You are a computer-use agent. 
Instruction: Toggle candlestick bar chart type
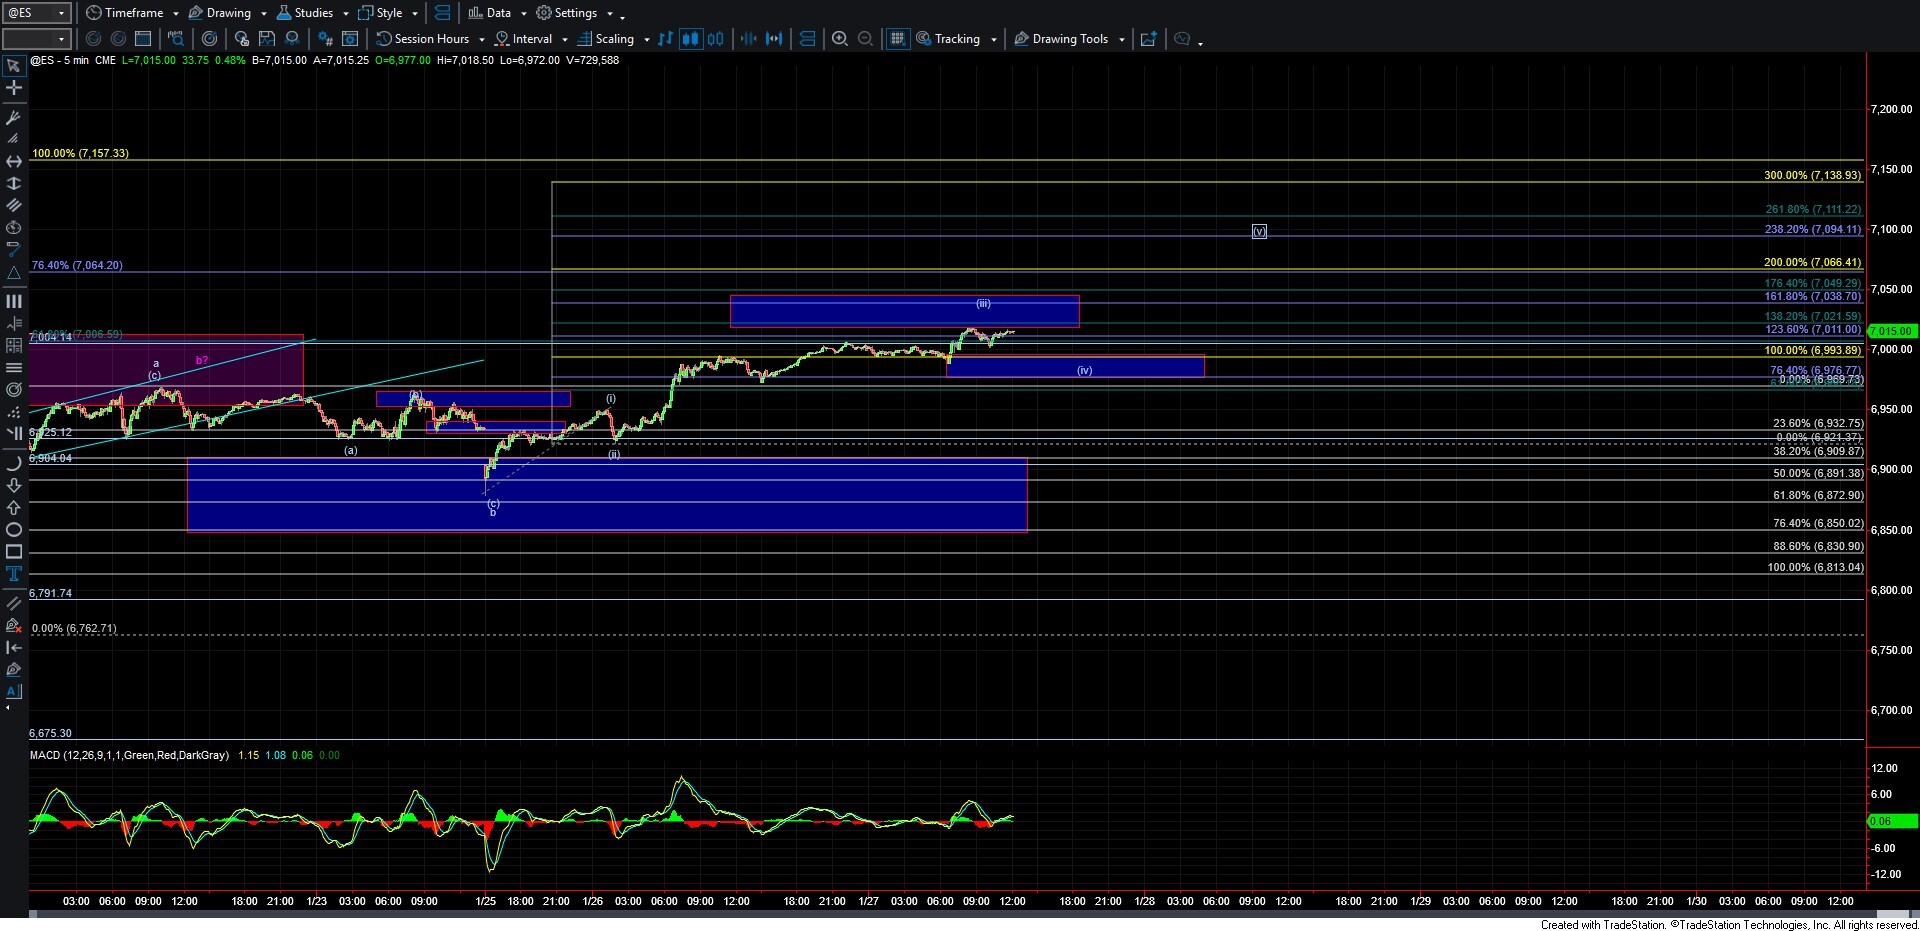pyautogui.click(x=690, y=39)
